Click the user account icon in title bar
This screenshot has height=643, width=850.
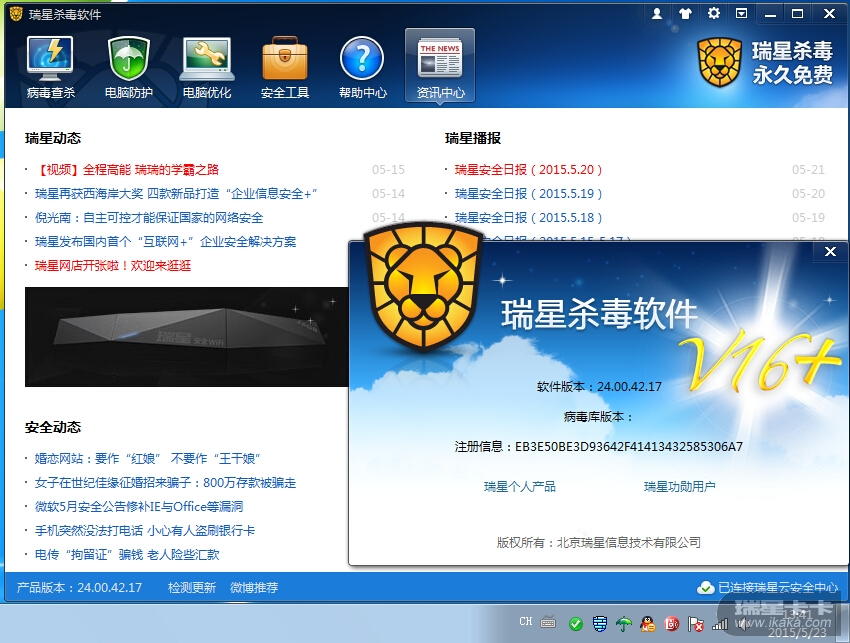(656, 14)
